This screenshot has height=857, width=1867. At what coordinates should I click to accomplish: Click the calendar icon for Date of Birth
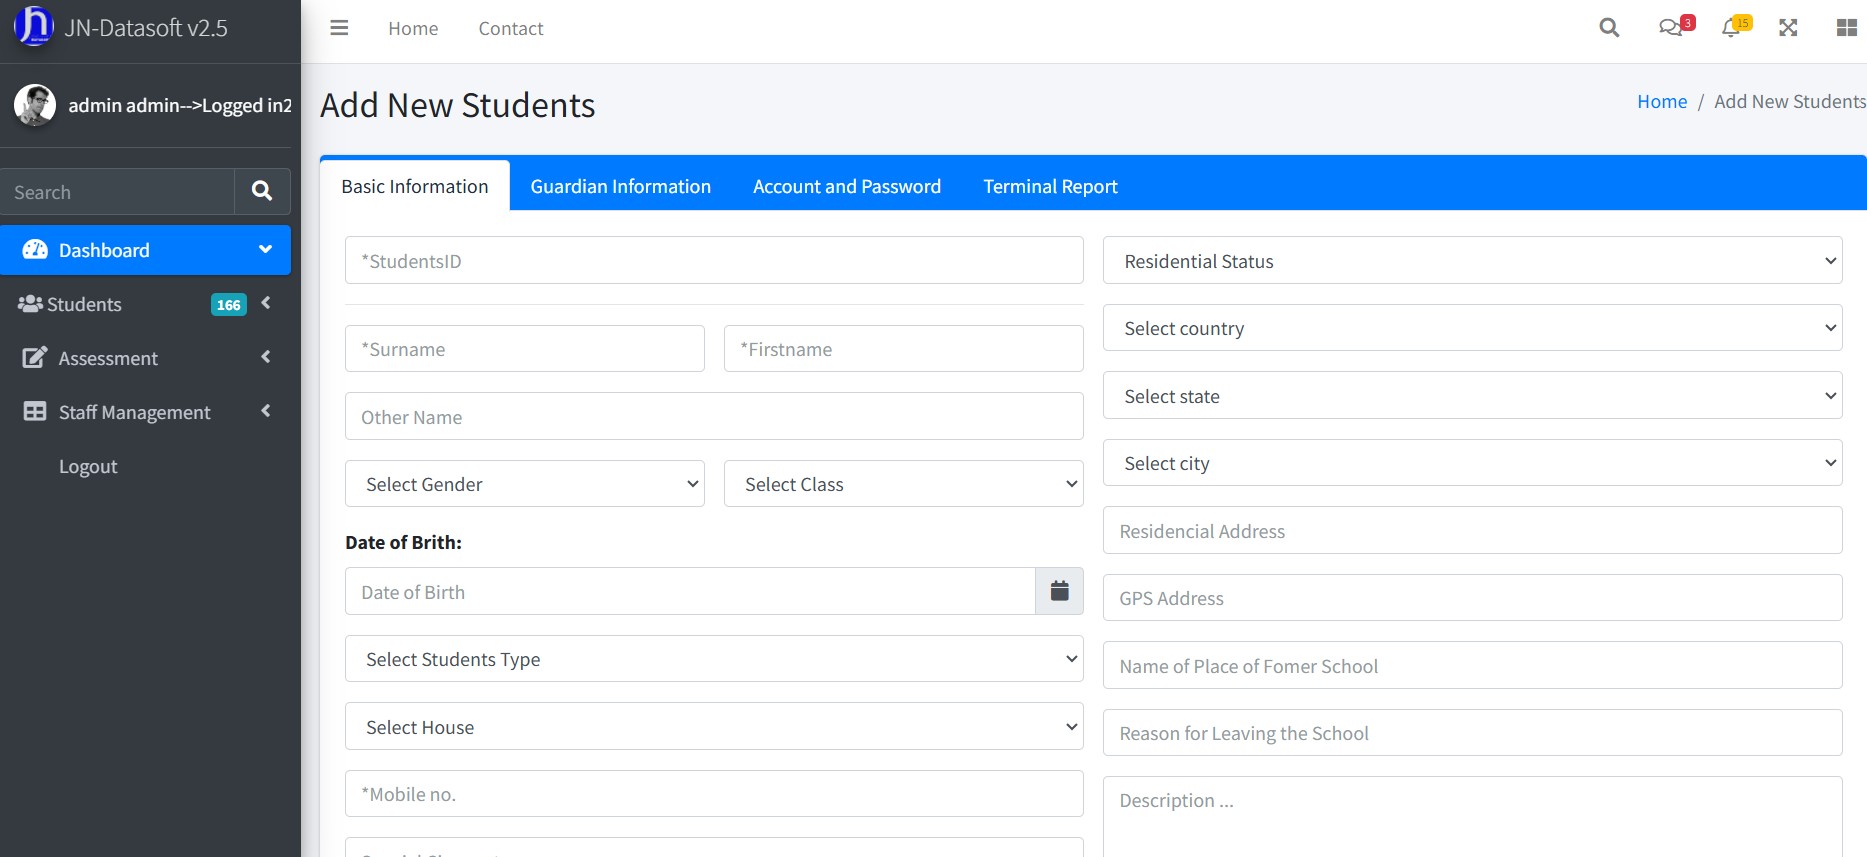(1059, 591)
